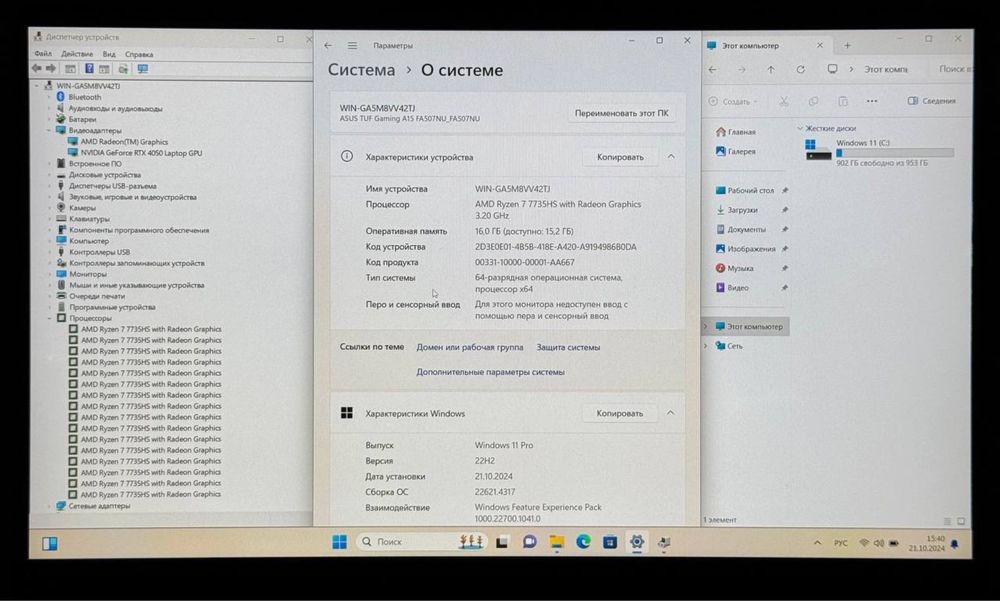
Task: Click the green icon in Device Manager toolbar
Action: pos(123,69)
